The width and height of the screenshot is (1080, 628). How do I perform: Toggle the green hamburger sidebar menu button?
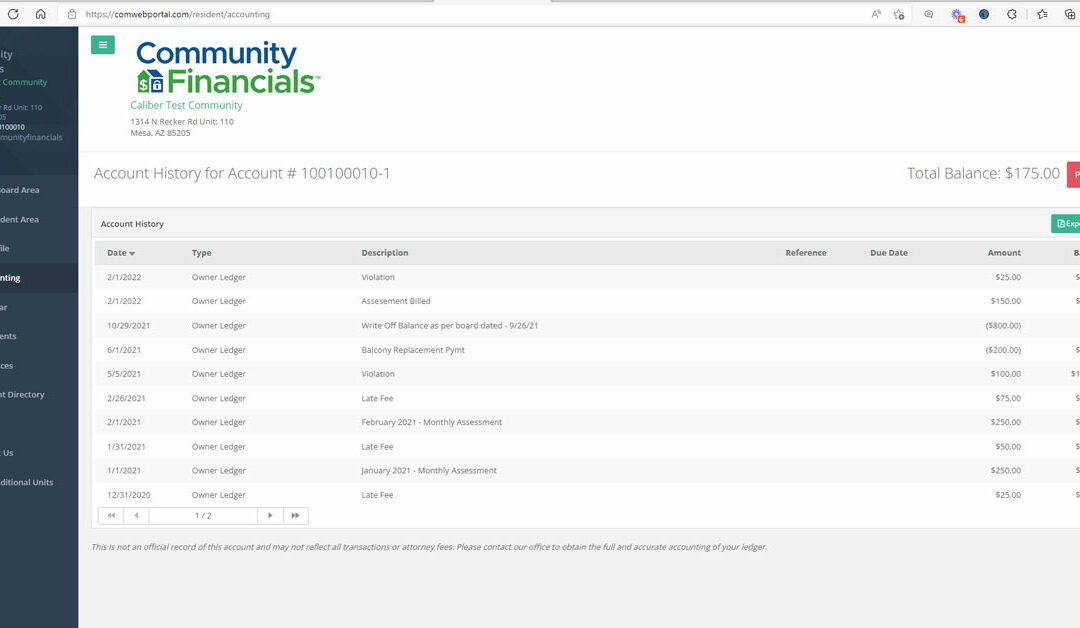(x=102, y=45)
